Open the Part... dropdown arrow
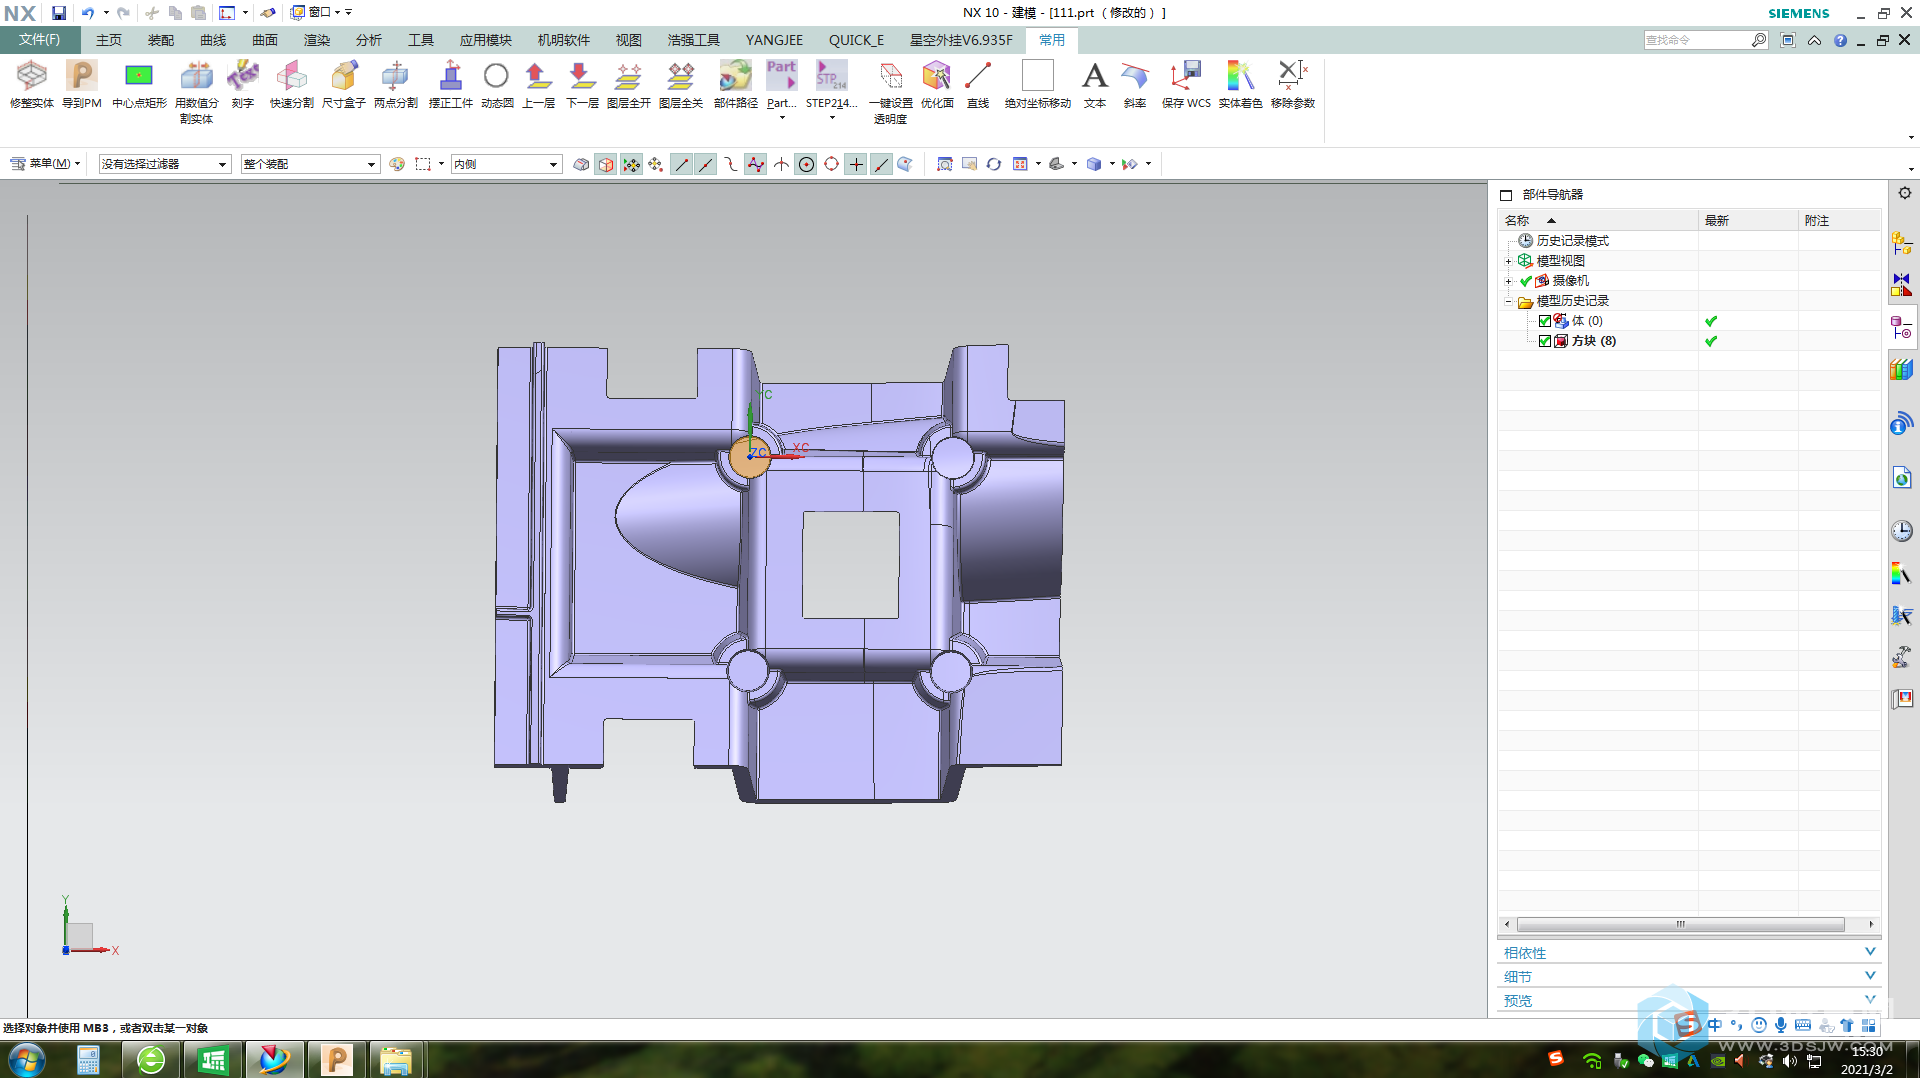Screen dimensions: 1920x1078 [x=782, y=118]
